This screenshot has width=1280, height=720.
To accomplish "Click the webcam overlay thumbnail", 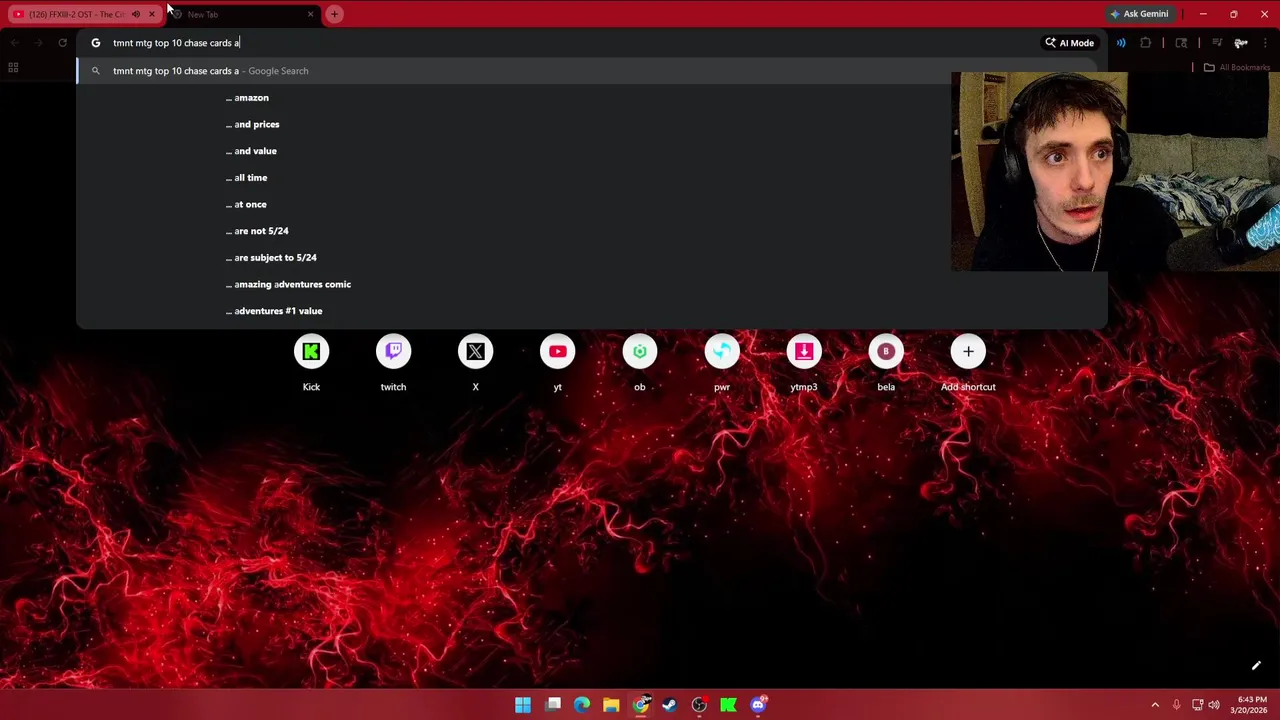I will pos(1115,171).
